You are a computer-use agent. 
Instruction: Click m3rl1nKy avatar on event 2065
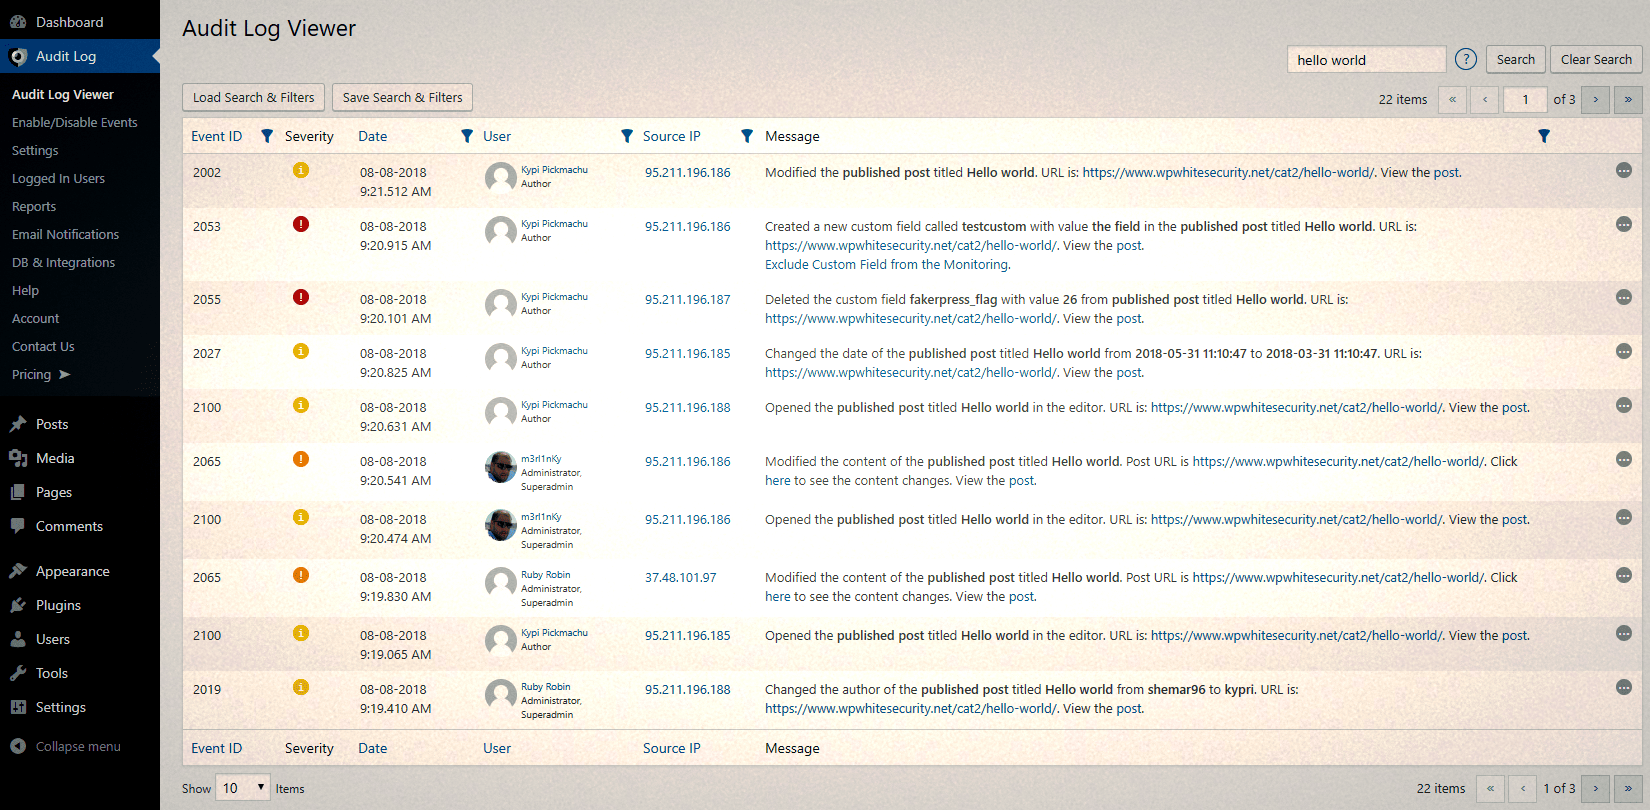500,467
